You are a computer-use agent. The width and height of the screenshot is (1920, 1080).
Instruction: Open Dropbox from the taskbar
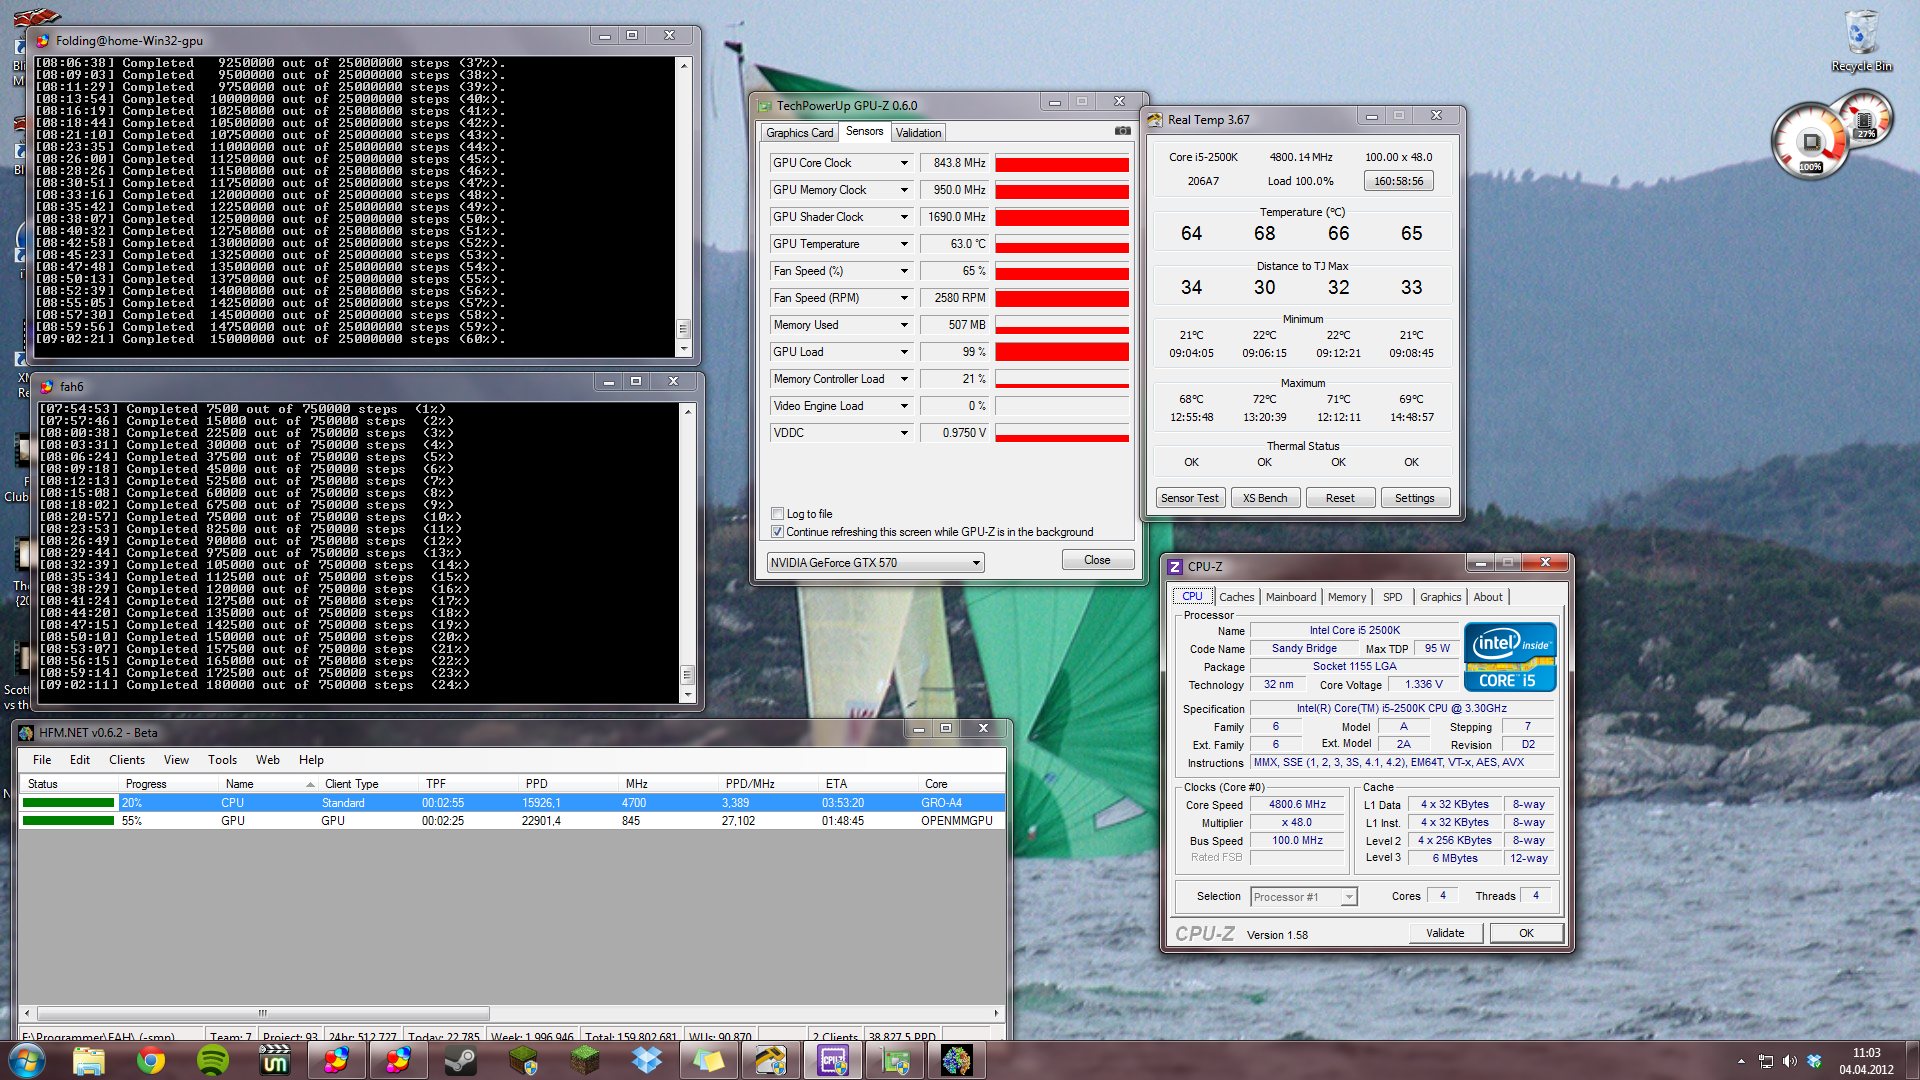pos(647,1060)
